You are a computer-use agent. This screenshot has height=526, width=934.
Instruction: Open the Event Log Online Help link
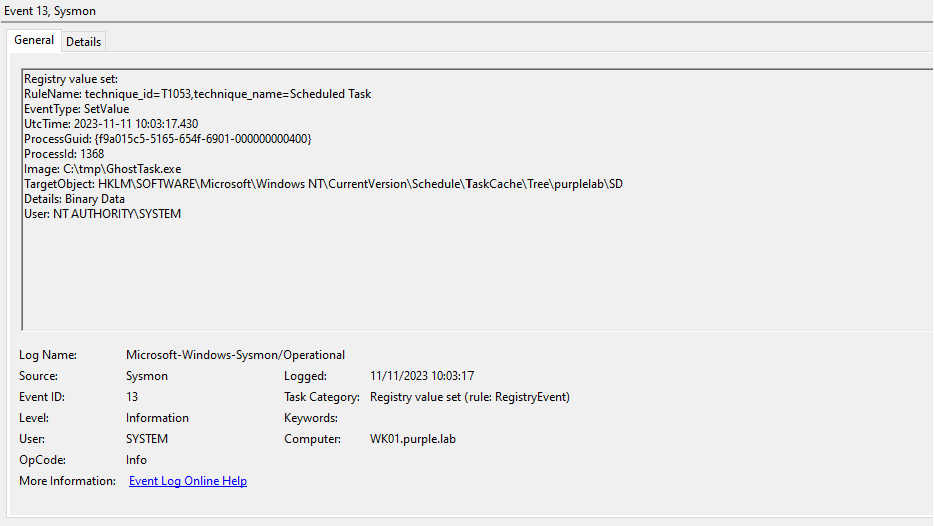188,481
